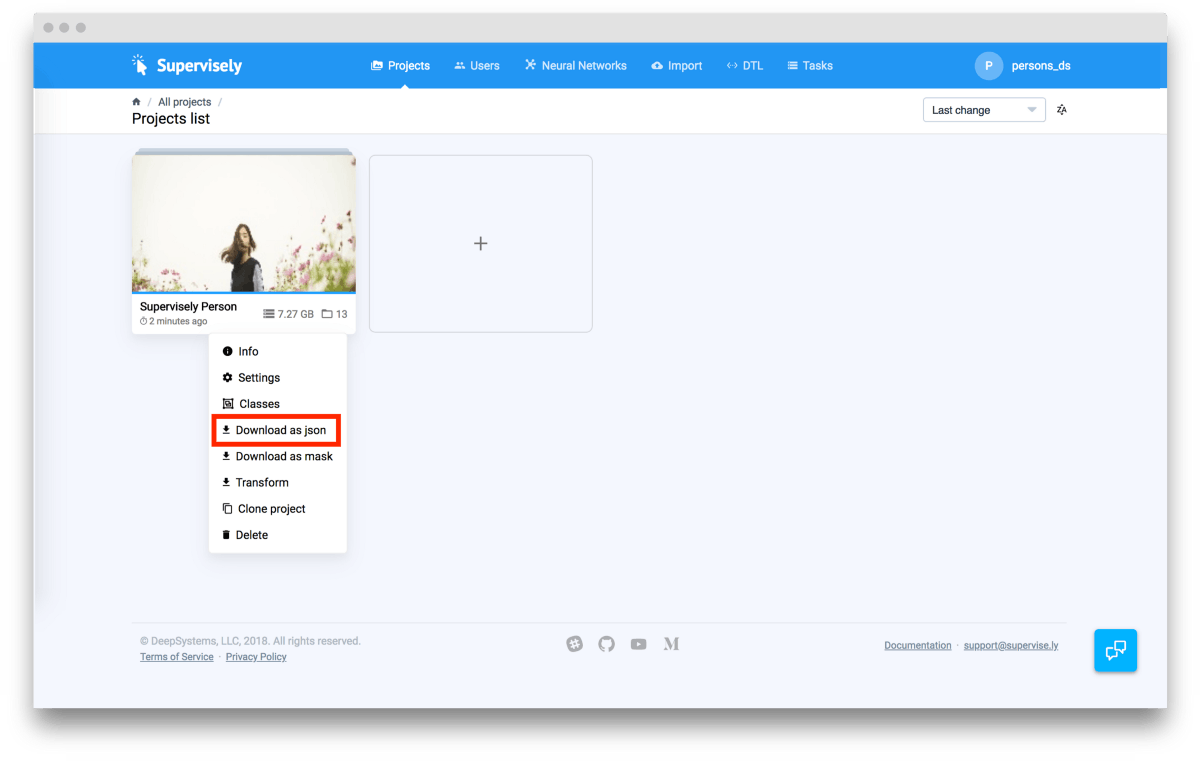Click the Slack icon in the footer
The width and height of the screenshot is (1200, 766).
[x=574, y=644]
